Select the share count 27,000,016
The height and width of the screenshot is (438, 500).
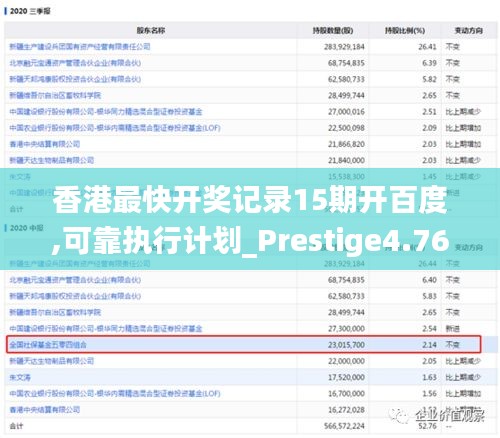pos(346,112)
